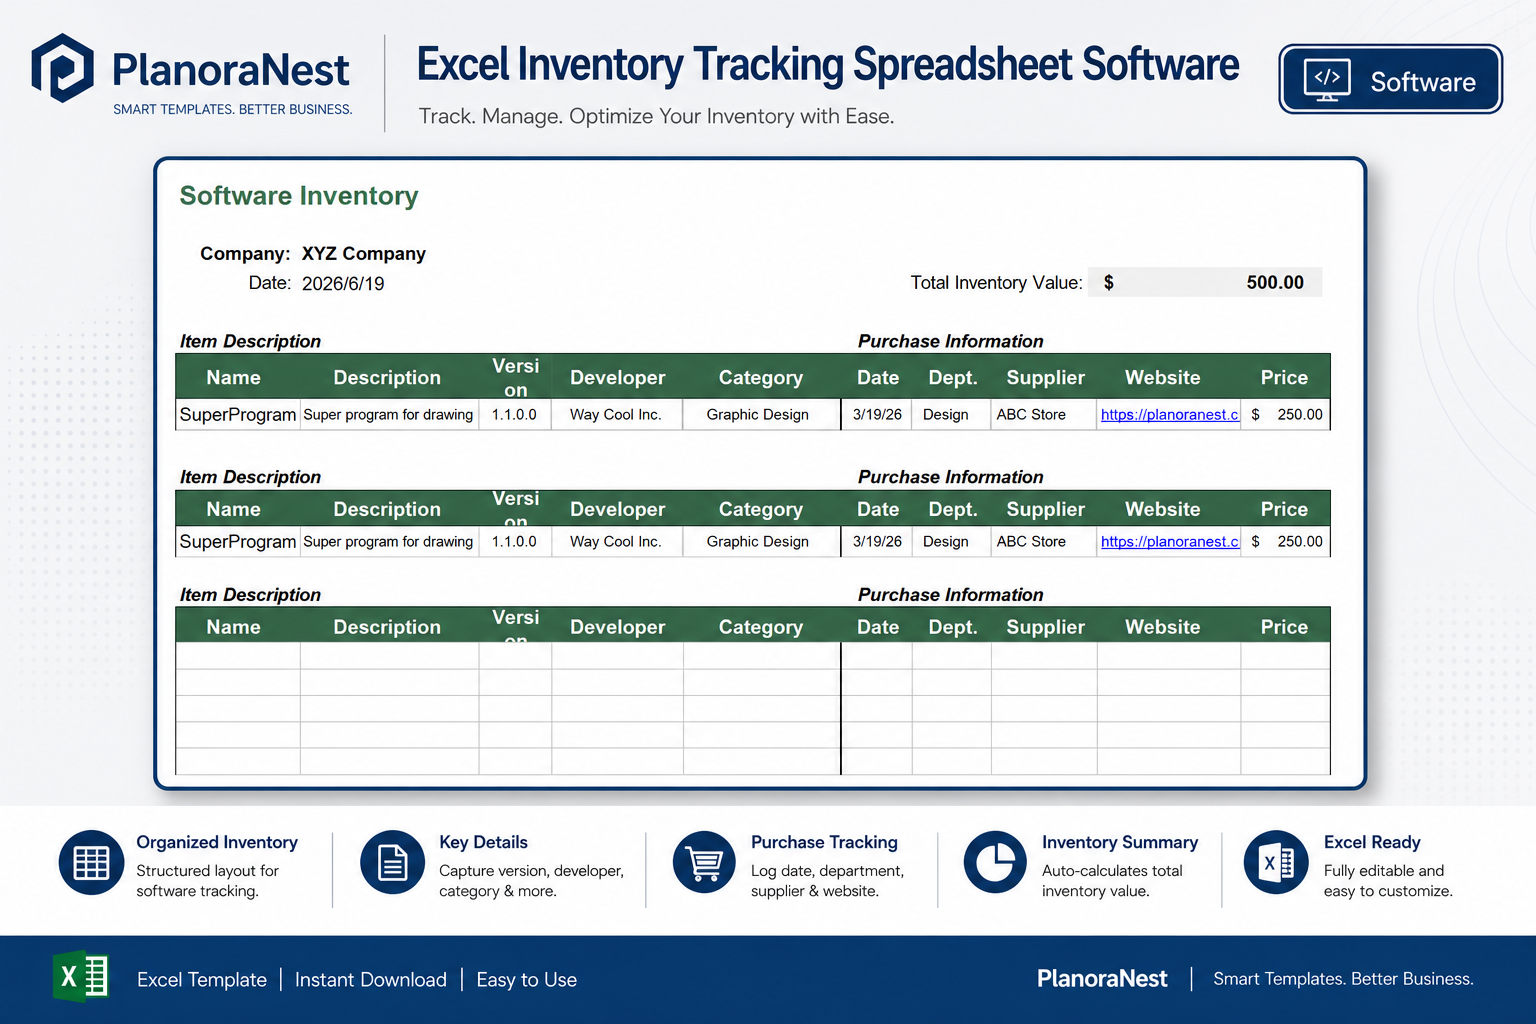Viewport: 1536px width, 1024px height.
Task: Select Way Cool Inc. cell in first table
Action: tap(617, 414)
